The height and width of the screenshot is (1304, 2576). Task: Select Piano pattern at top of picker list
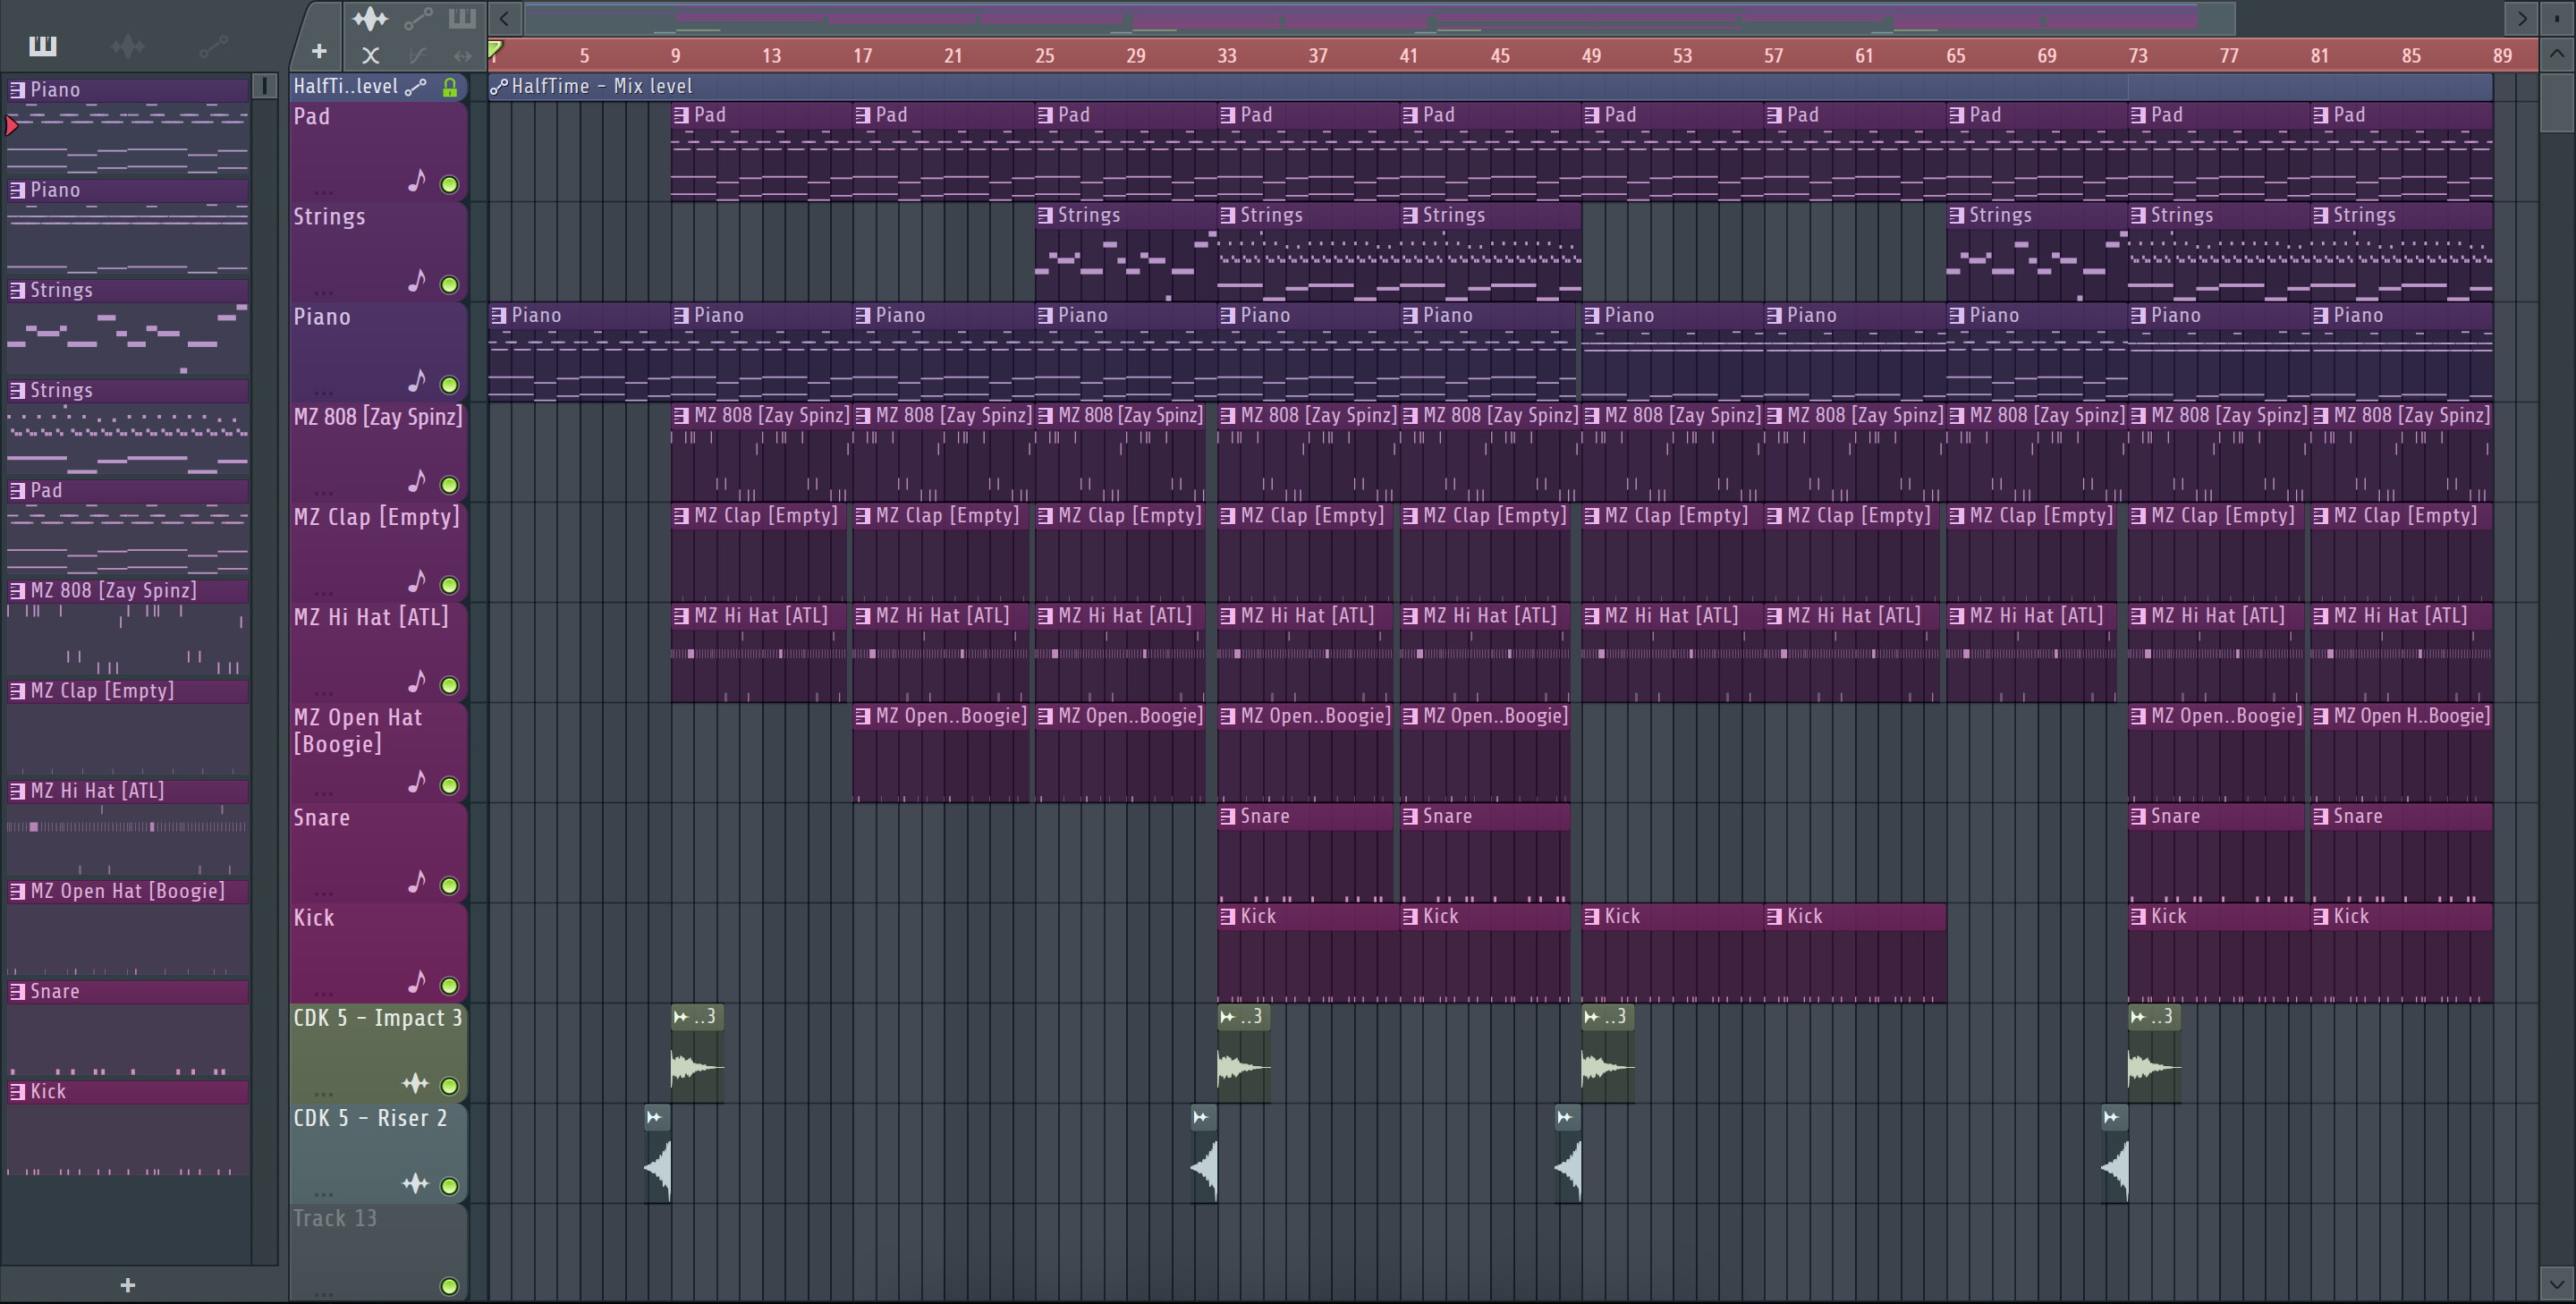[x=128, y=90]
